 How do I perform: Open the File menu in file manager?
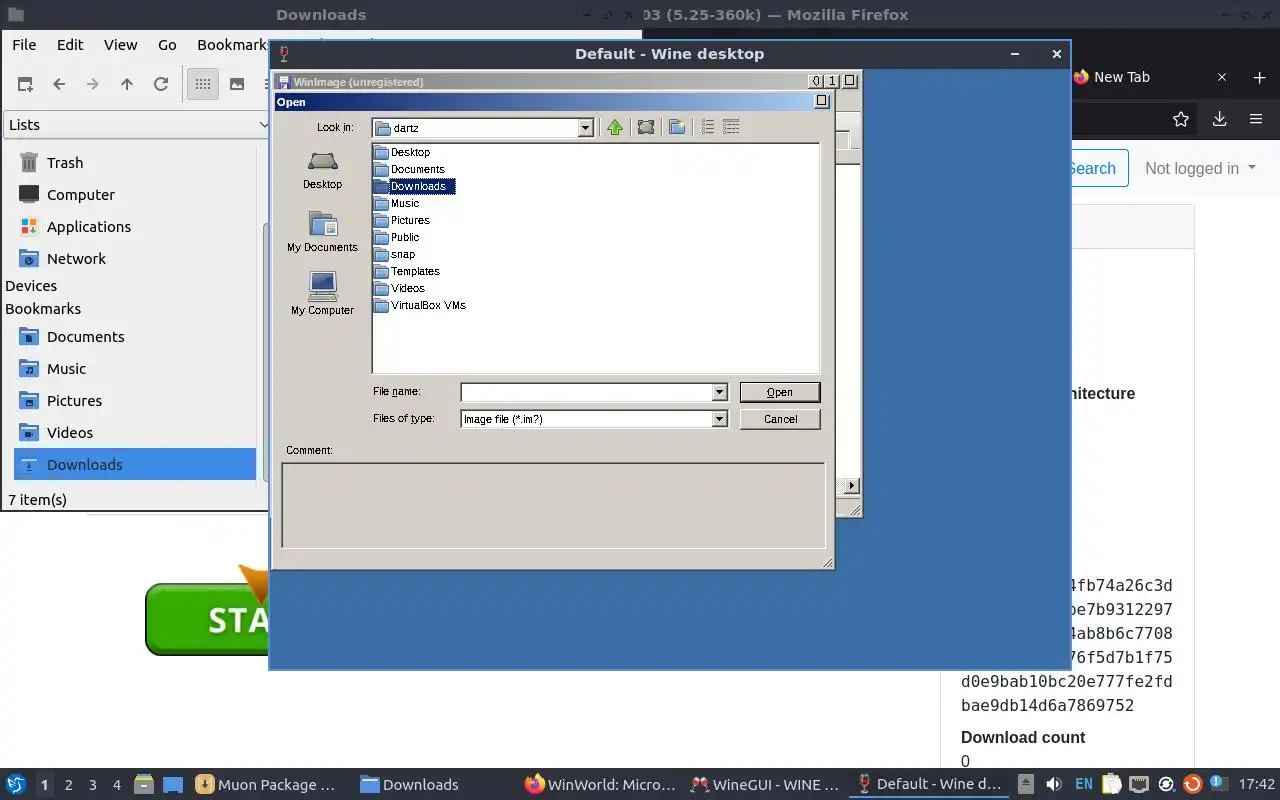(x=24, y=44)
